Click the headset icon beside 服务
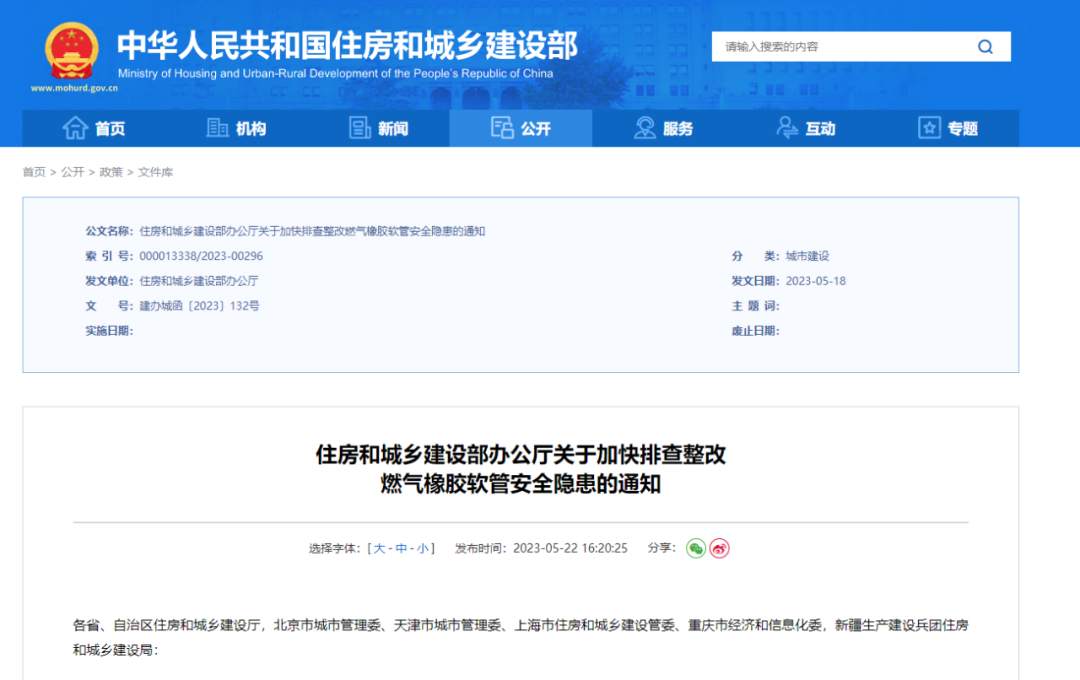The width and height of the screenshot is (1080, 680). [x=645, y=128]
